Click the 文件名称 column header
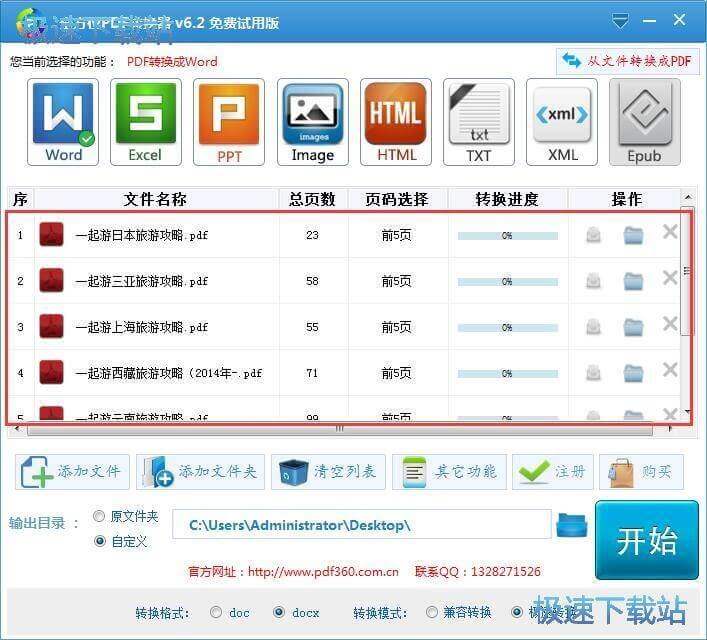 (x=156, y=199)
